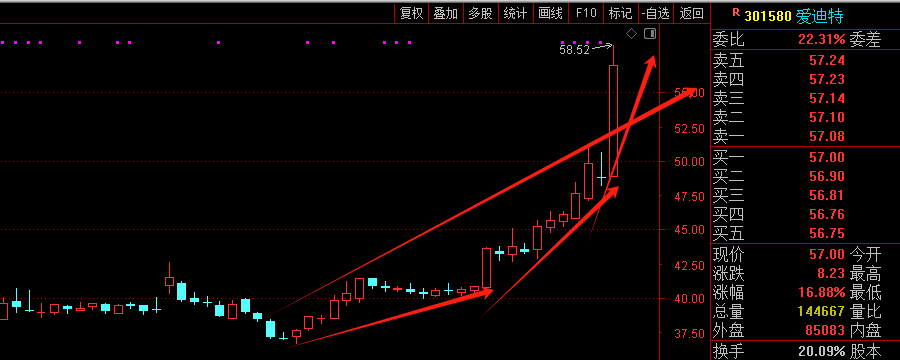Select the 卖四 price 57.23
The image size is (900, 360).
(827, 79)
